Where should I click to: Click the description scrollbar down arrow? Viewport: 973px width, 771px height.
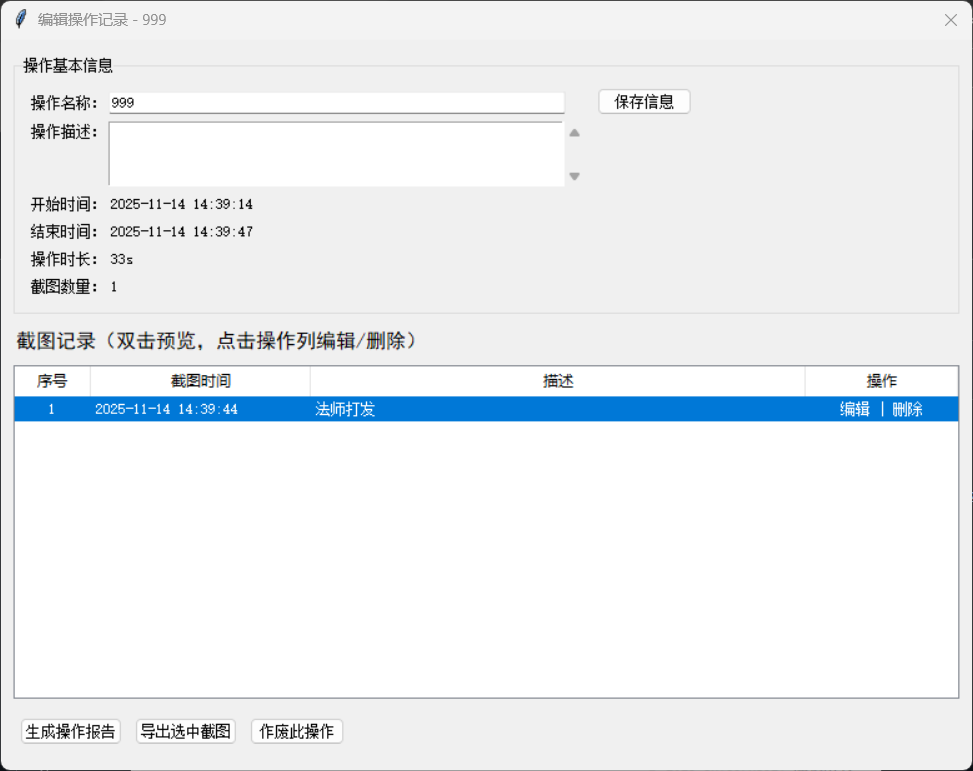coord(575,176)
